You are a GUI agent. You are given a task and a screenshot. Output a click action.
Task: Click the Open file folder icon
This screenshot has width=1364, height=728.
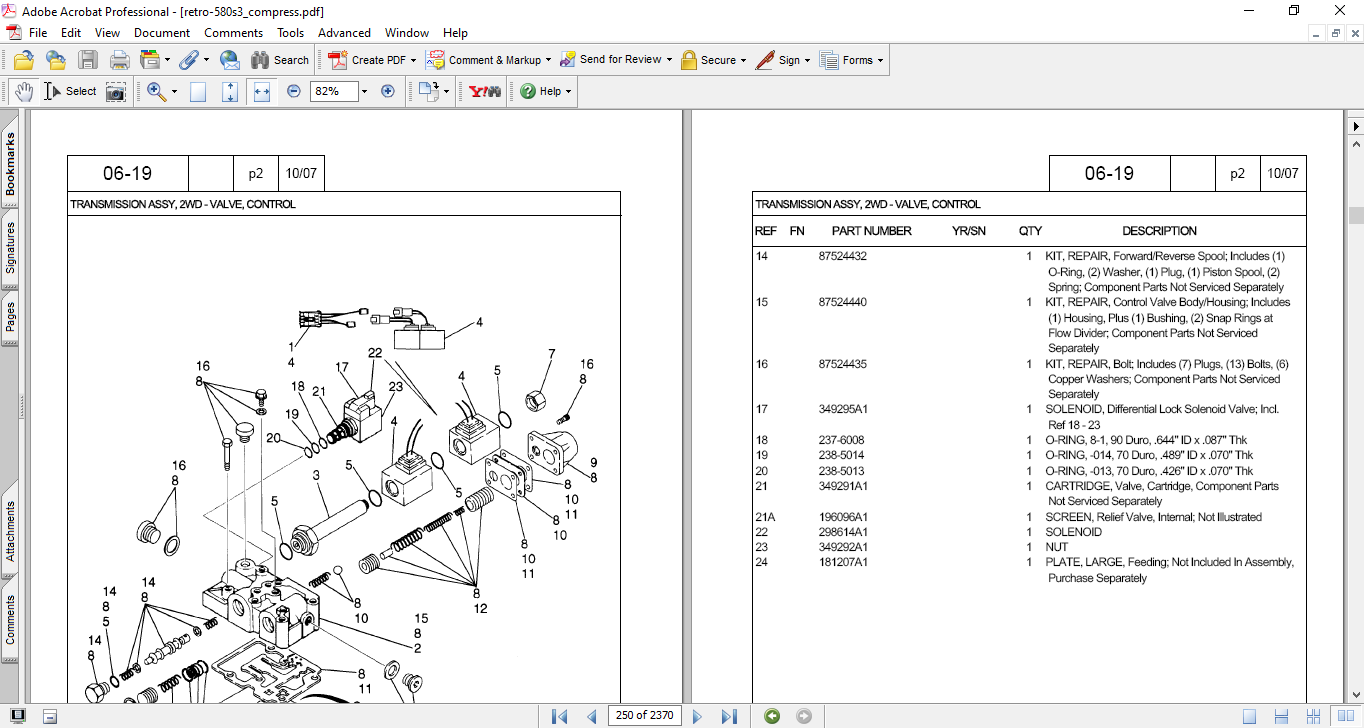click(x=24, y=60)
